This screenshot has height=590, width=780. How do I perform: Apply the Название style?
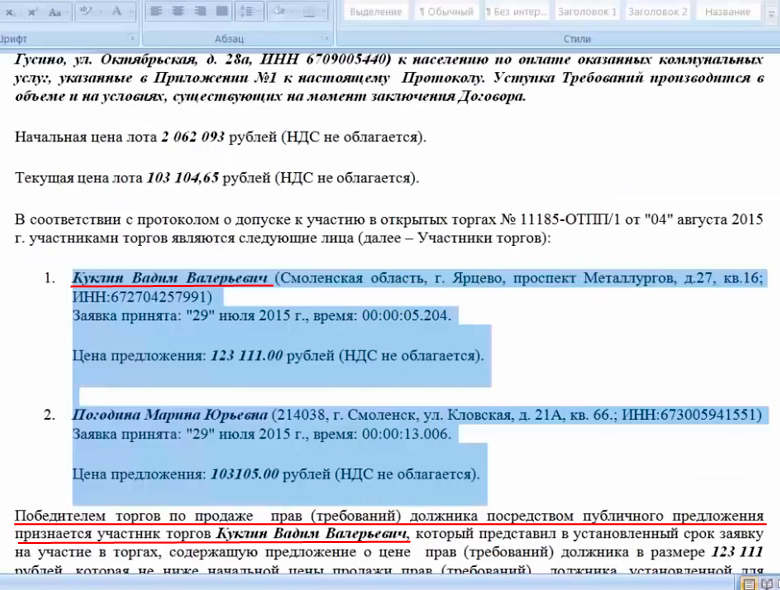[x=728, y=11]
